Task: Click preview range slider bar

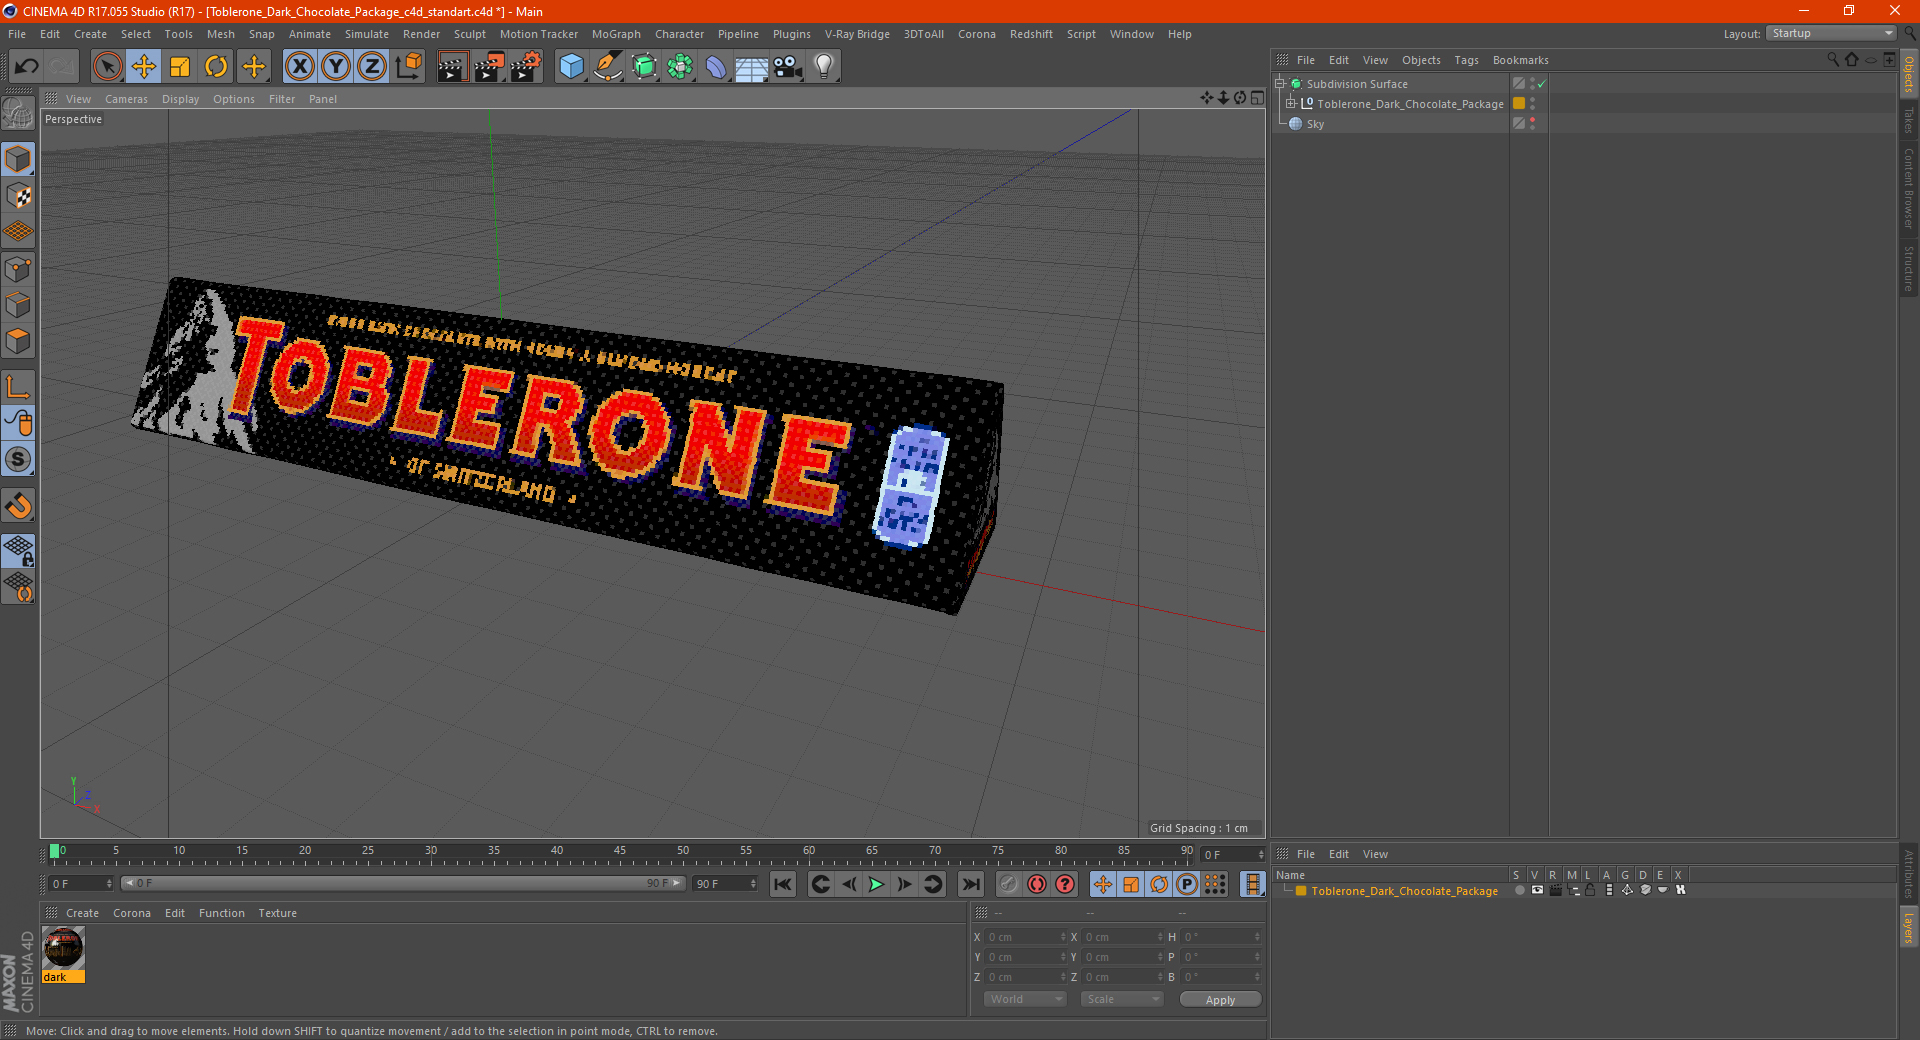Action: pos(402,884)
